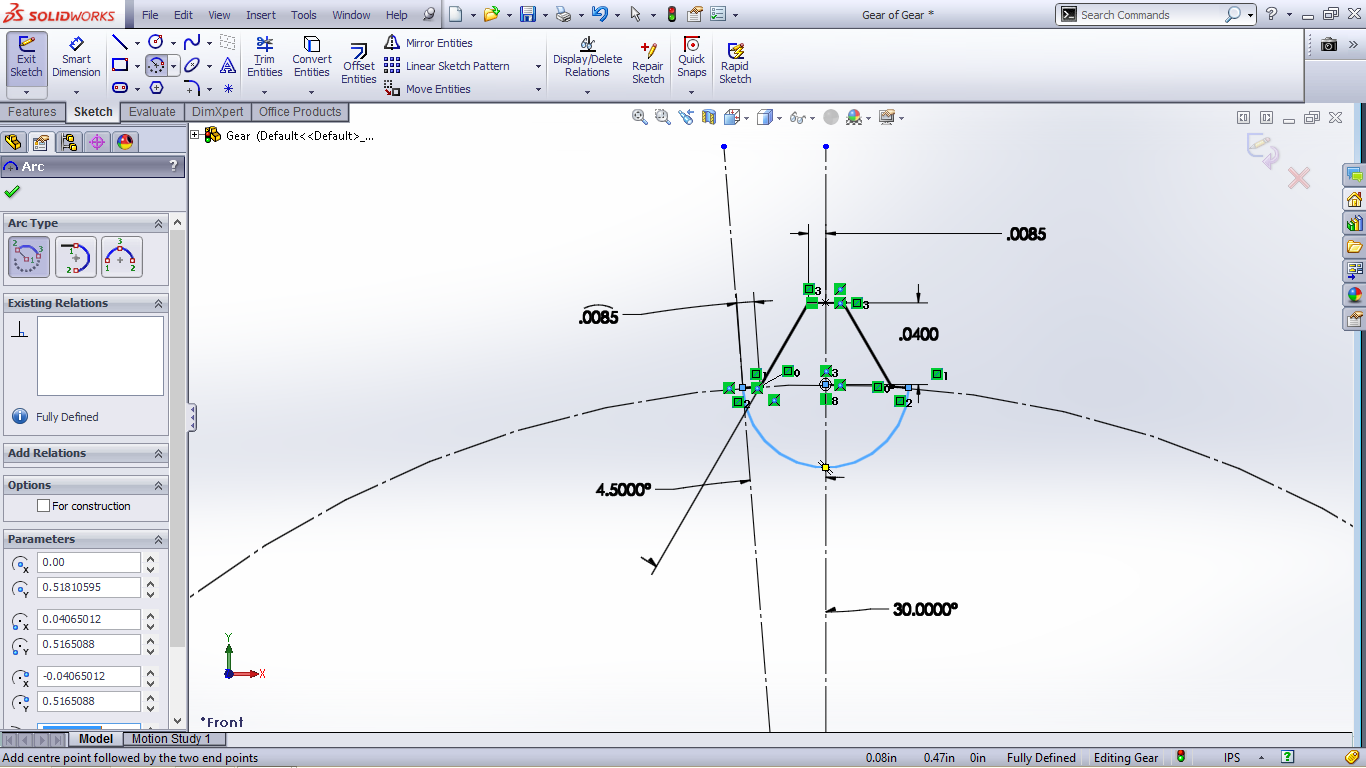Viewport: 1366px width, 768px height.
Task: Toggle the Rapid Sketch tool
Action: (735, 62)
